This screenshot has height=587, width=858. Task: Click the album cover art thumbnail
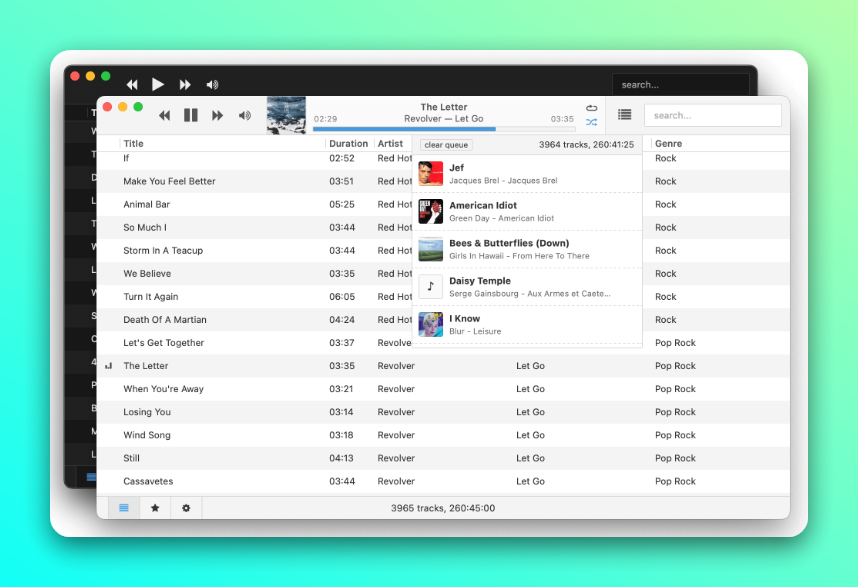pos(286,115)
